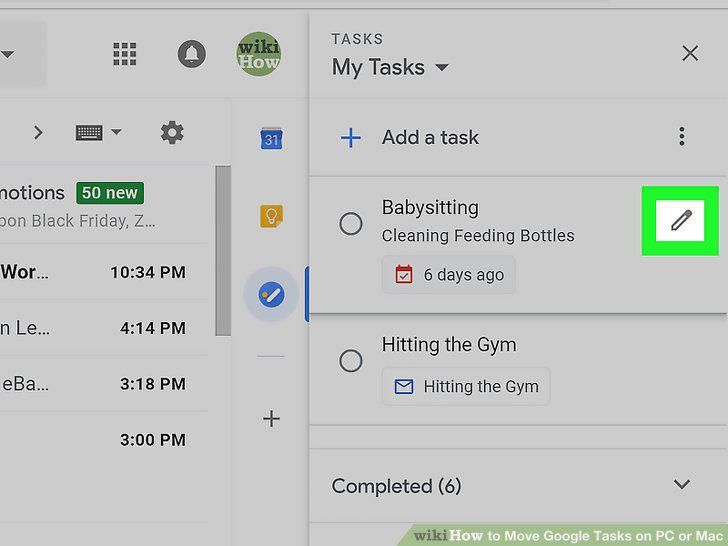The height and width of the screenshot is (546, 728).
Task: Get add-ons with plus icon
Action: tap(271, 419)
